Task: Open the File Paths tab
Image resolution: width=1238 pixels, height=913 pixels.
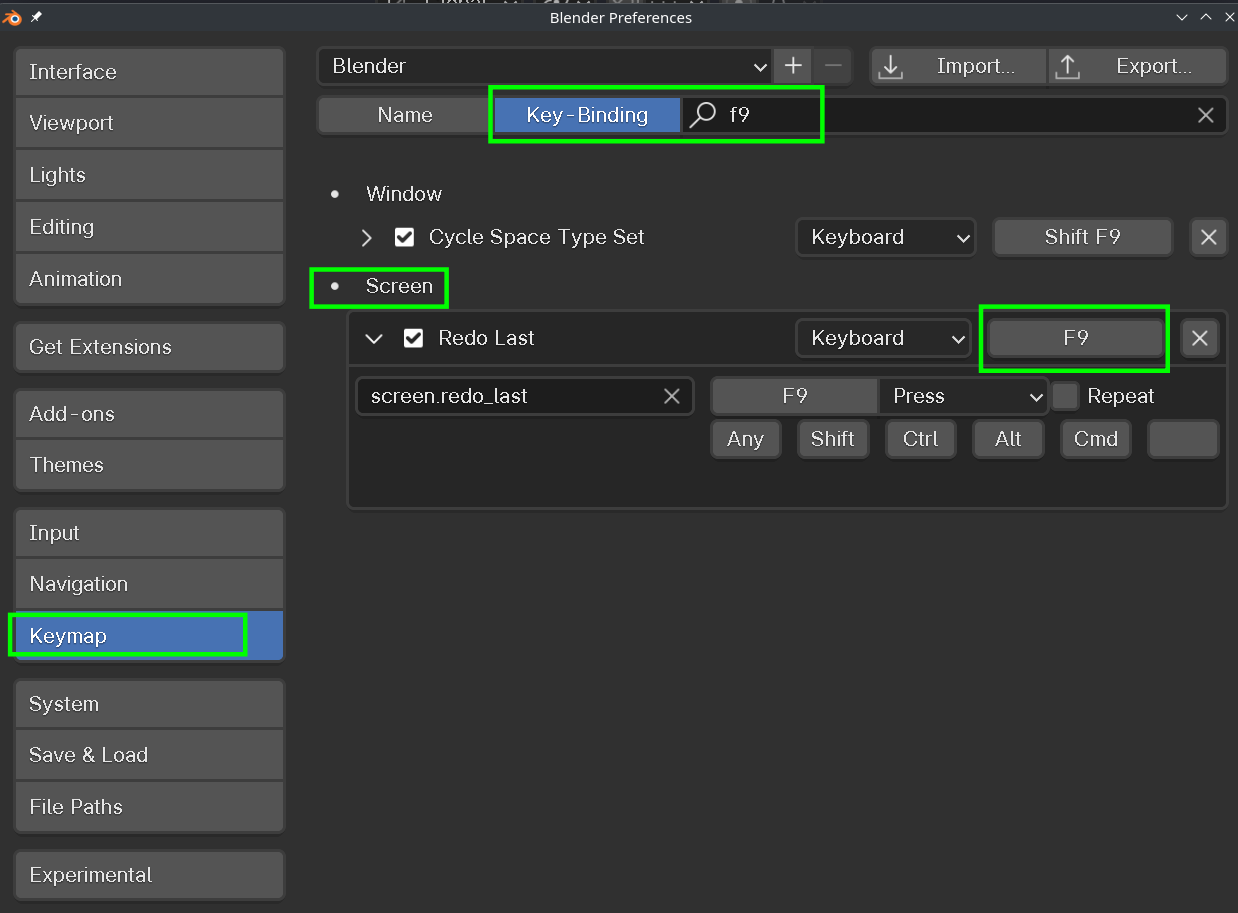Action: click(149, 807)
